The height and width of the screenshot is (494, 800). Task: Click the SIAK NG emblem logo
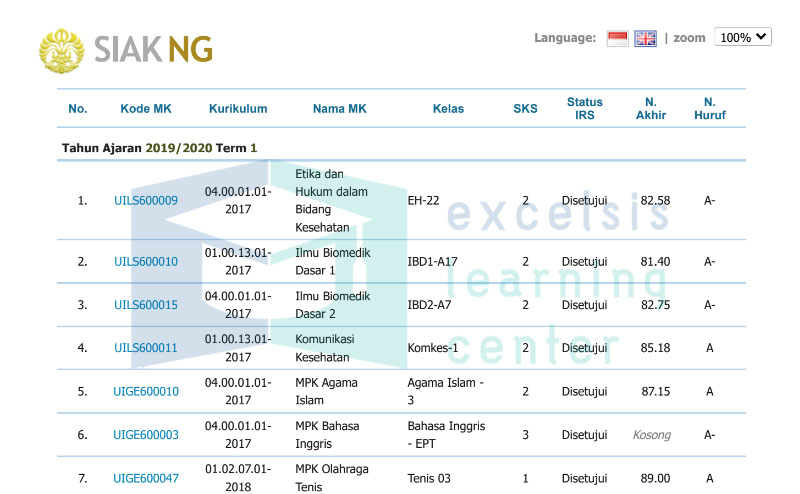pyautogui.click(x=62, y=49)
